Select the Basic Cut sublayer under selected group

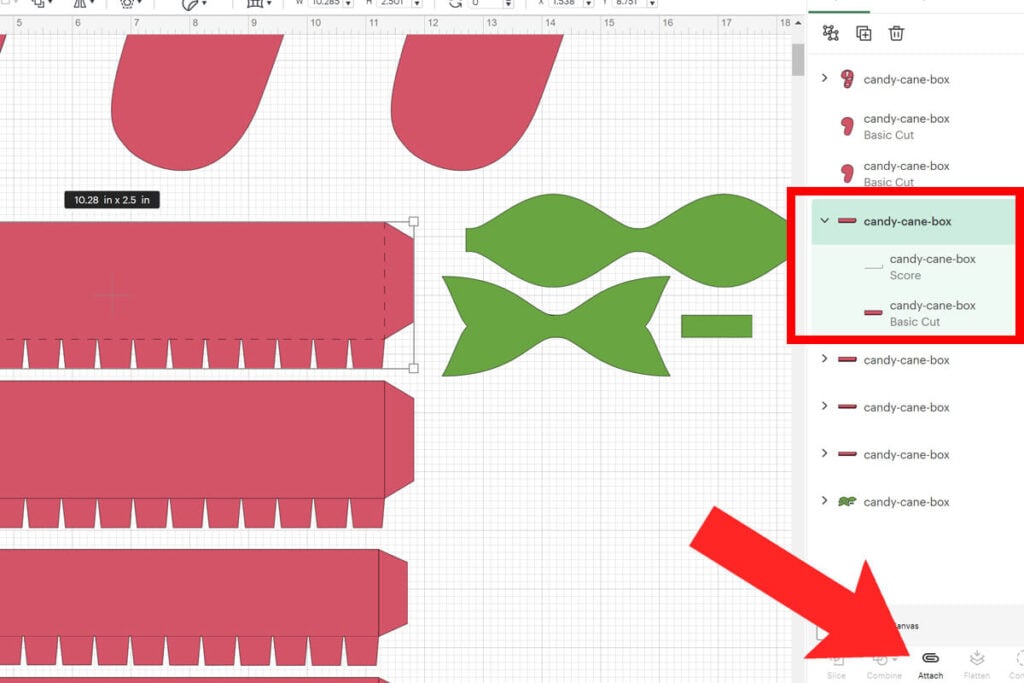coord(931,313)
